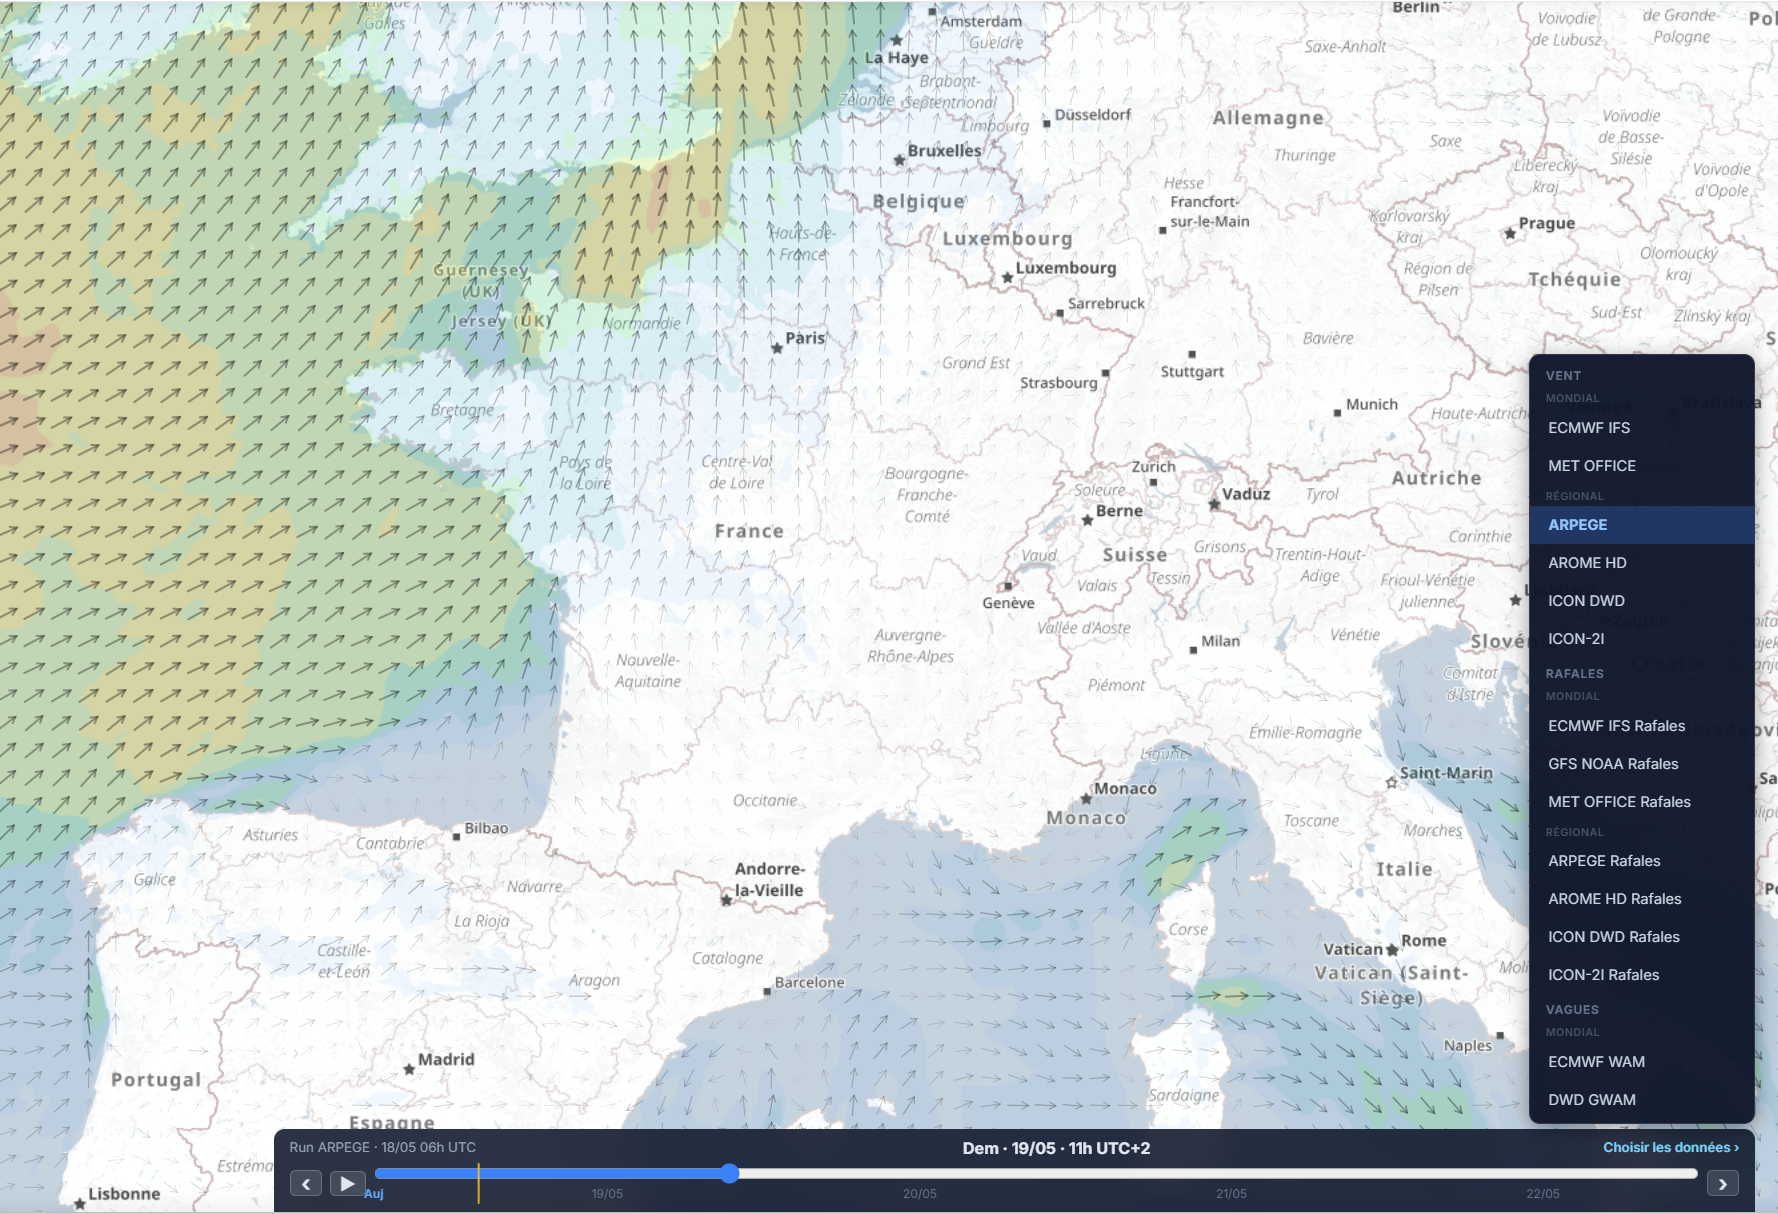Jump to the 22/05 timeline date
The image size is (1778, 1214).
[1543, 1194]
